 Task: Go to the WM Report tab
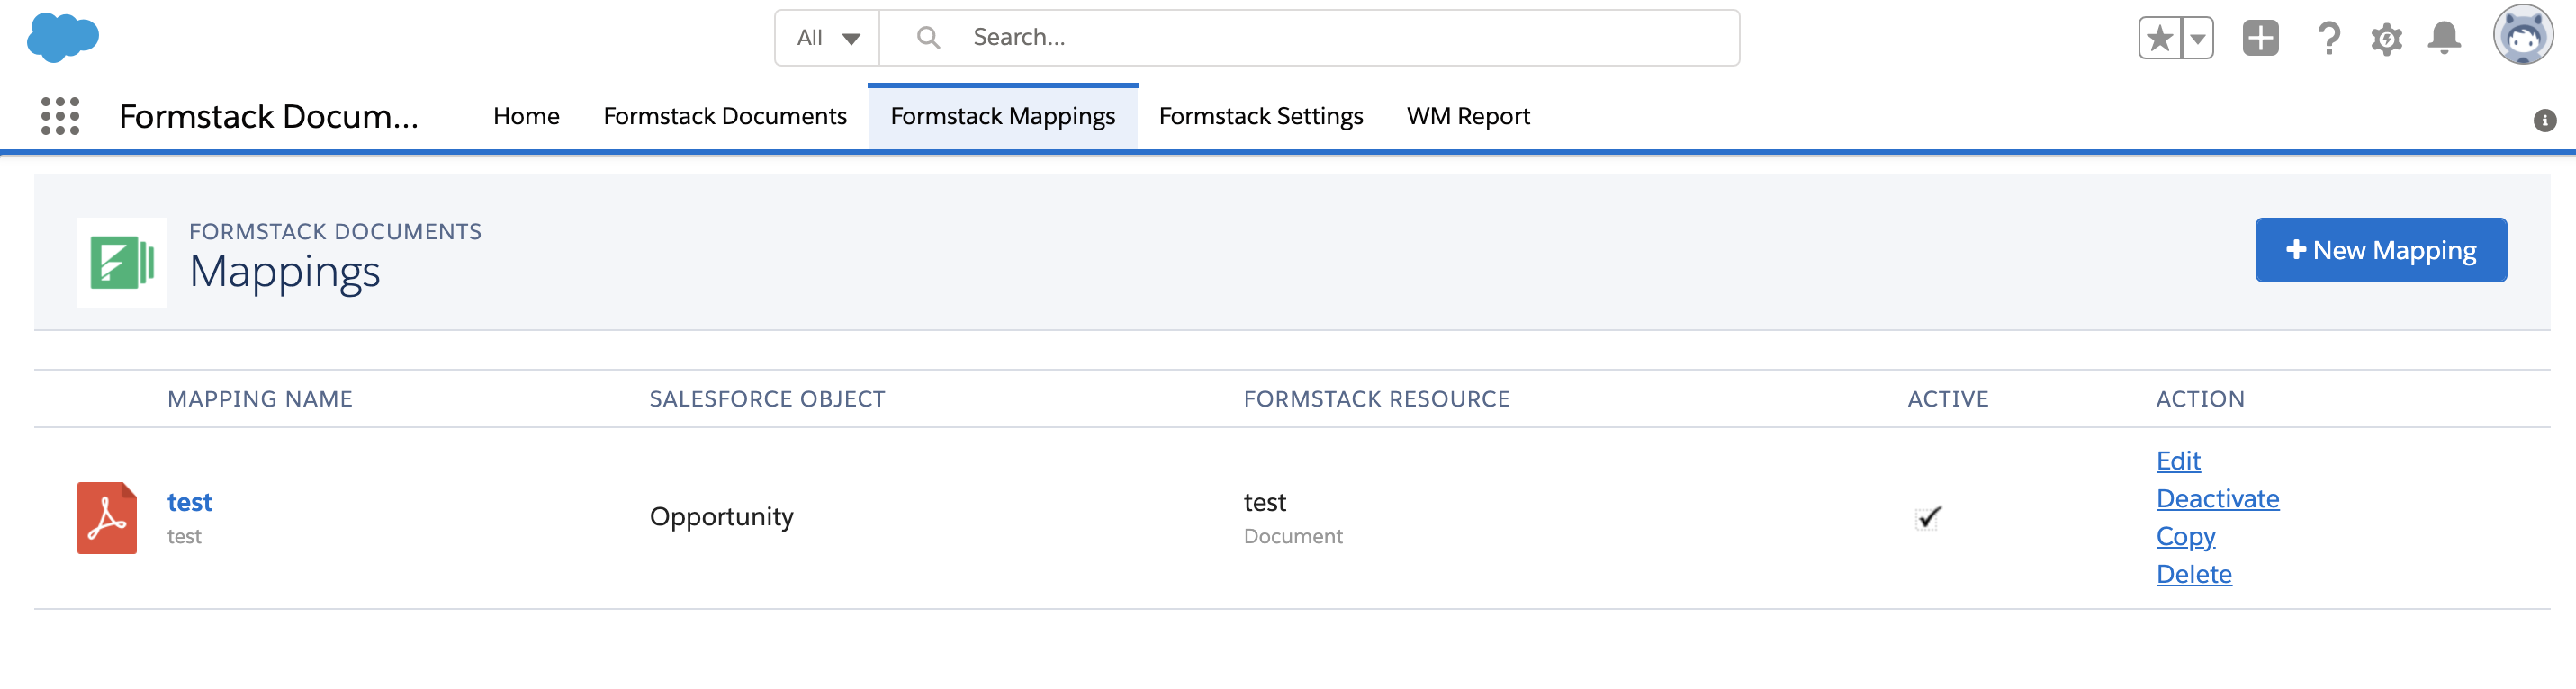(1467, 116)
